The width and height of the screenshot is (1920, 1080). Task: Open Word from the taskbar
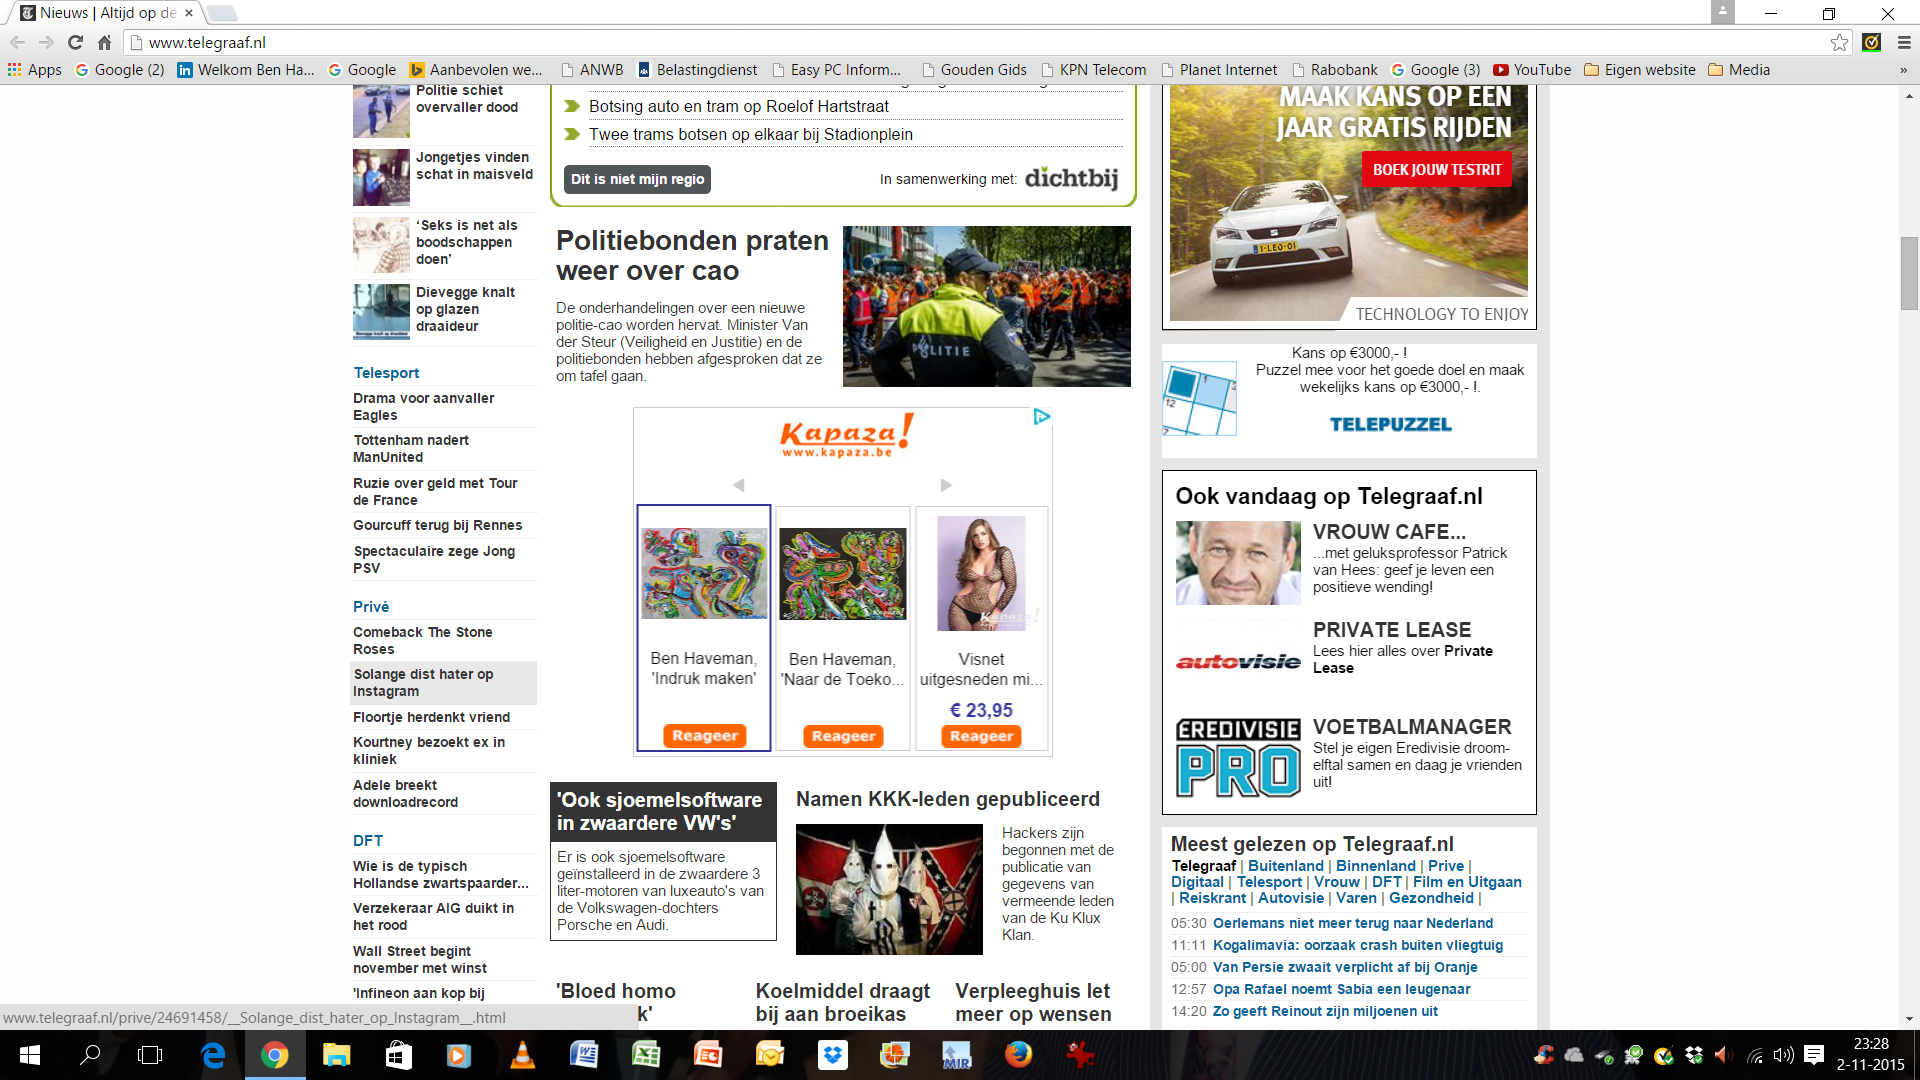click(584, 1055)
